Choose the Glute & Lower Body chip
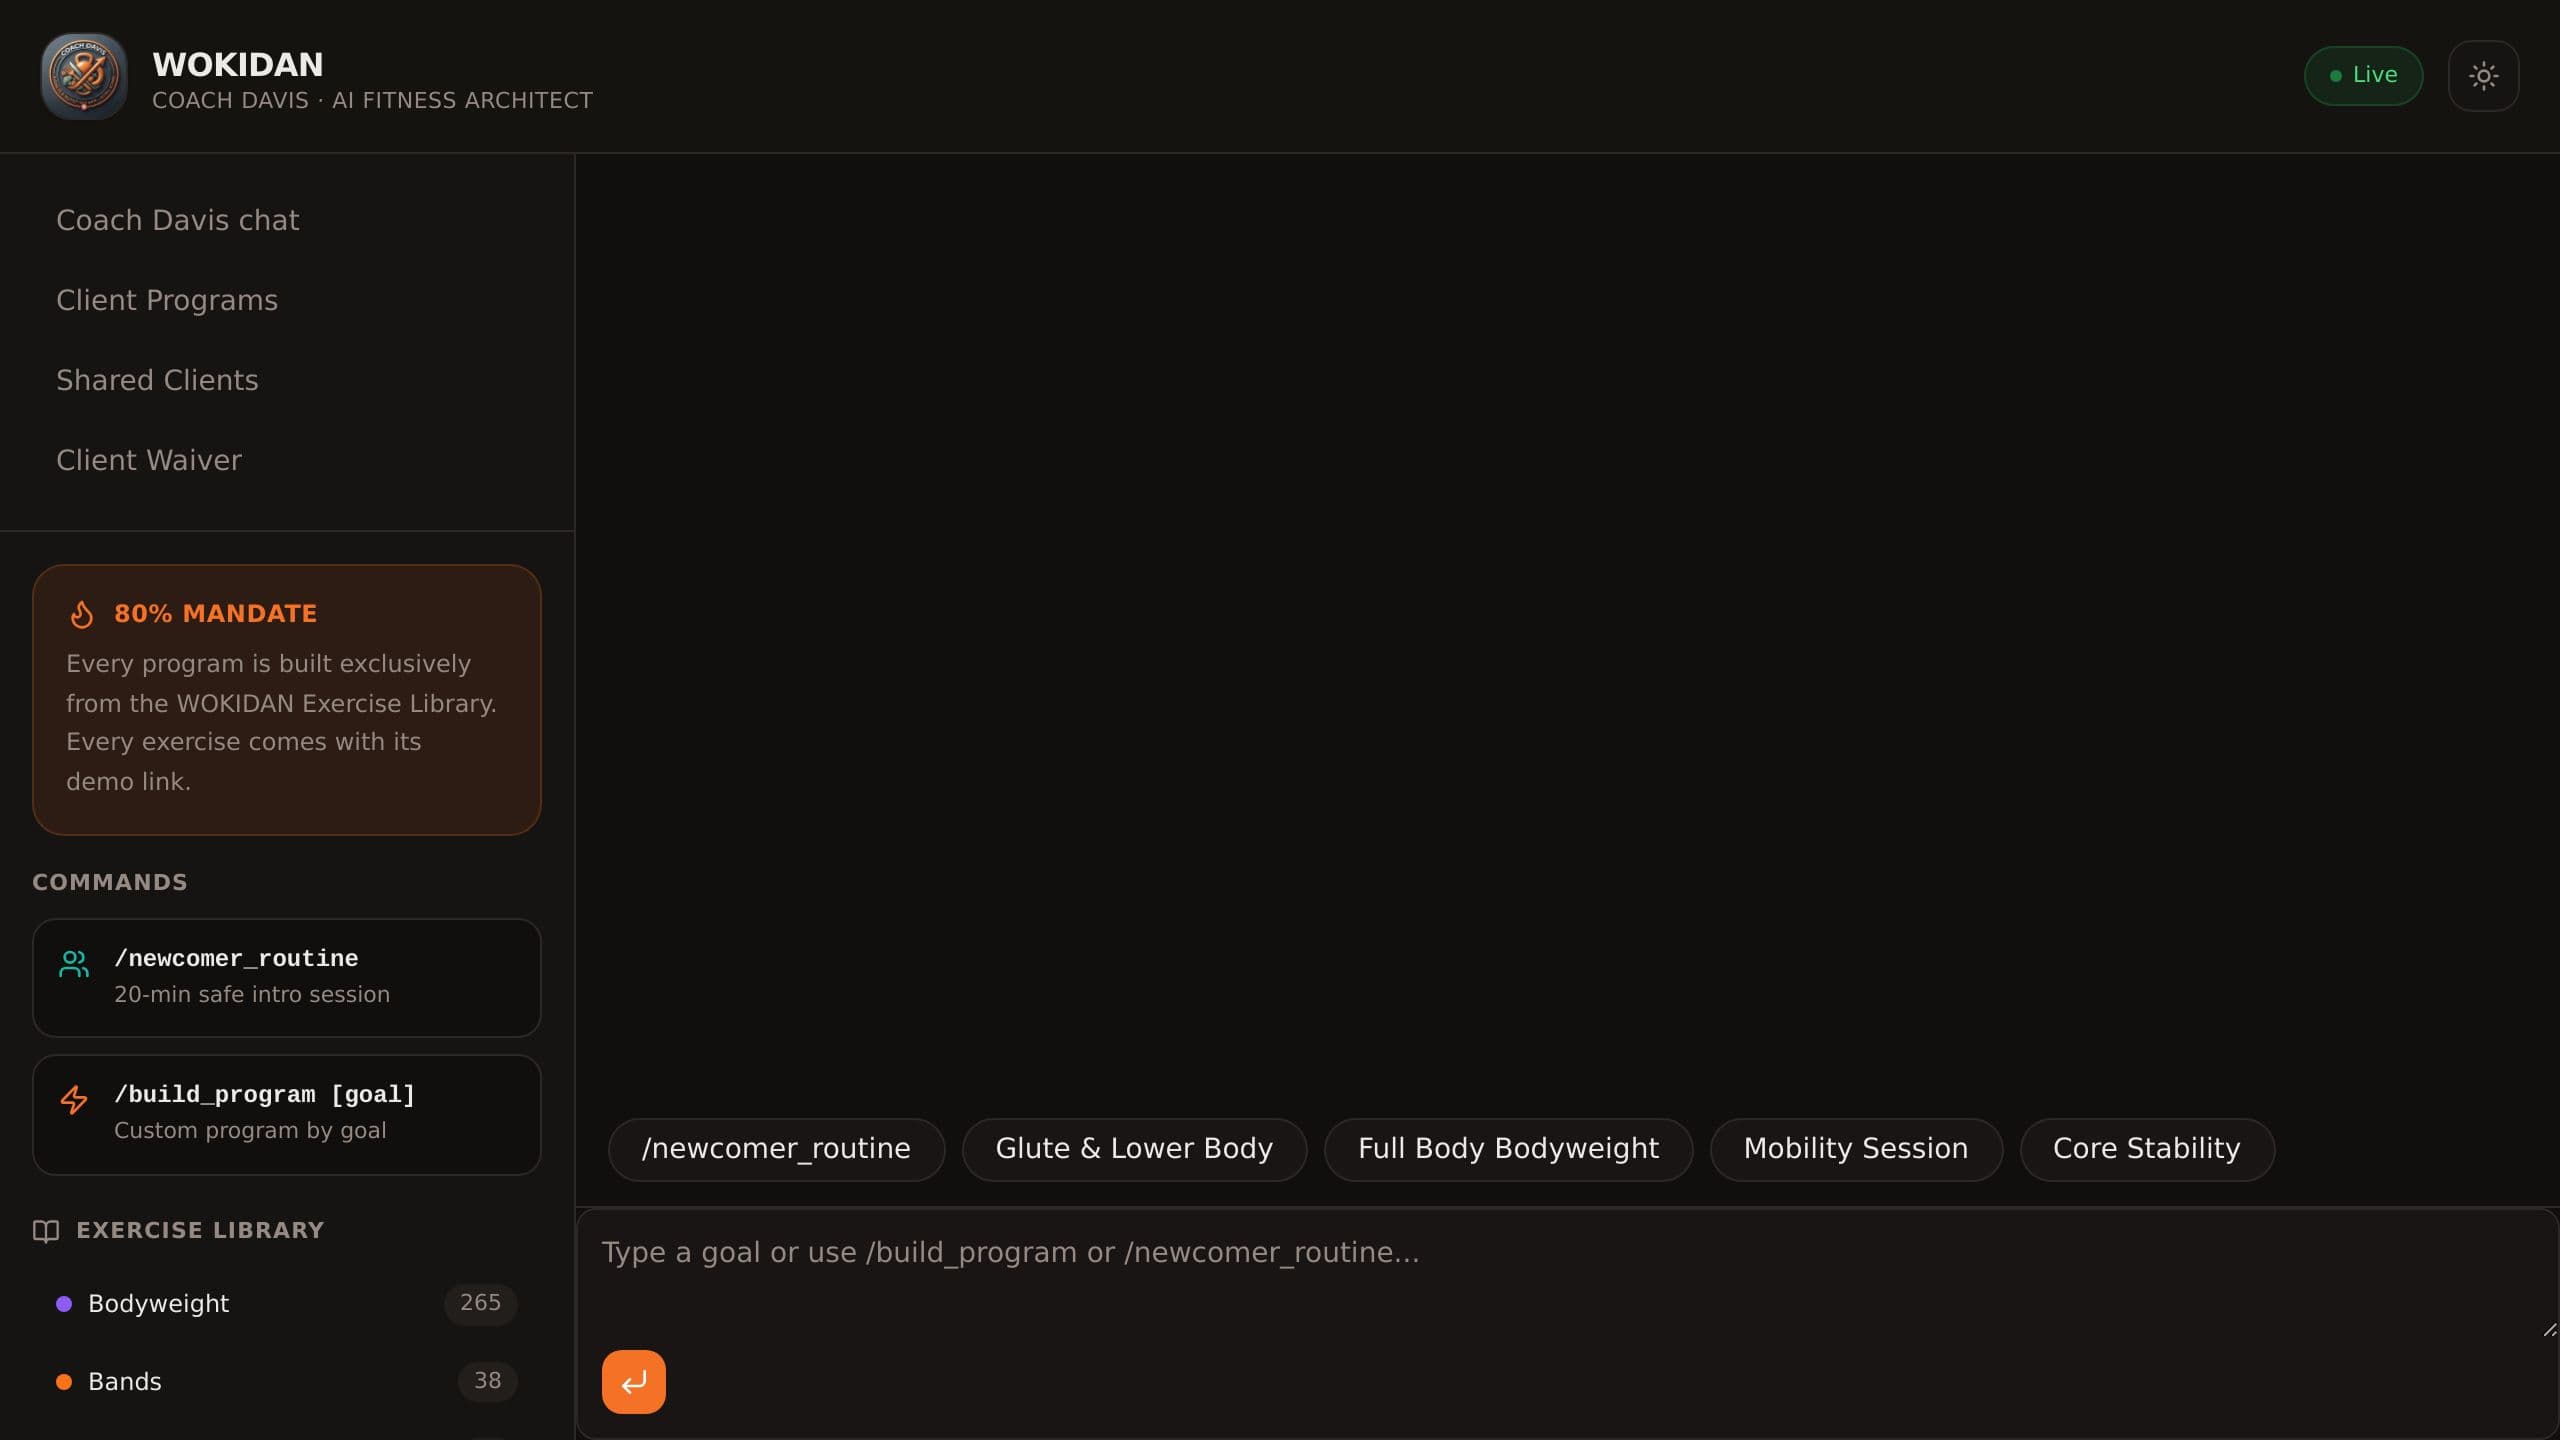 click(x=1134, y=1149)
